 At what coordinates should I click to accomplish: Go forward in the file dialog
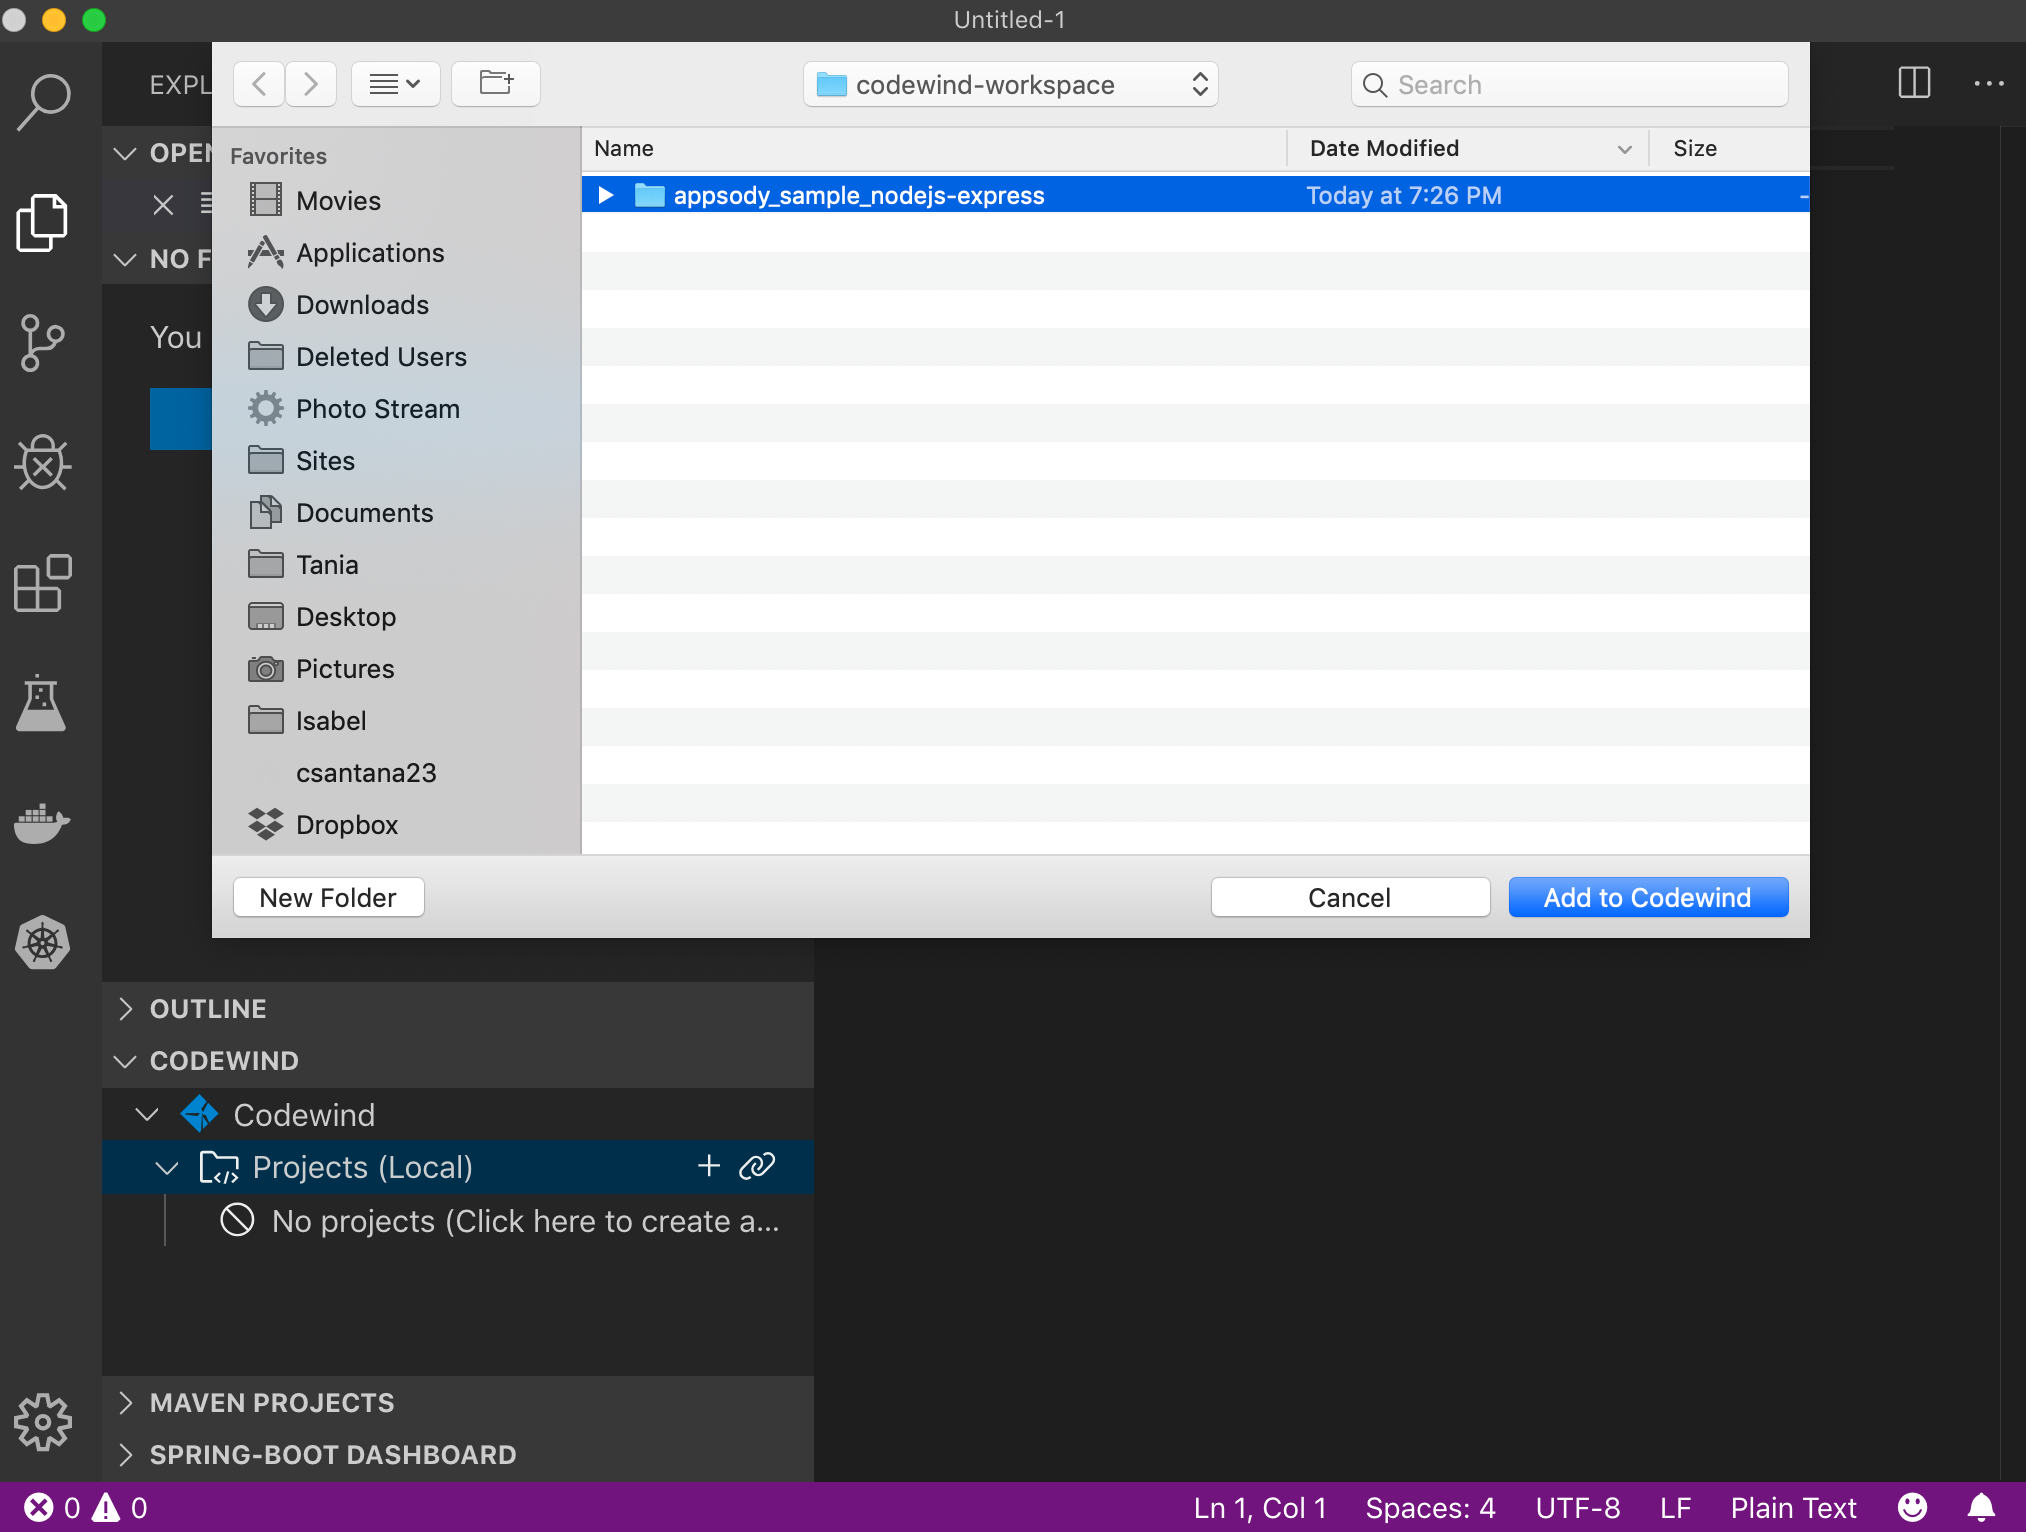coord(311,84)
